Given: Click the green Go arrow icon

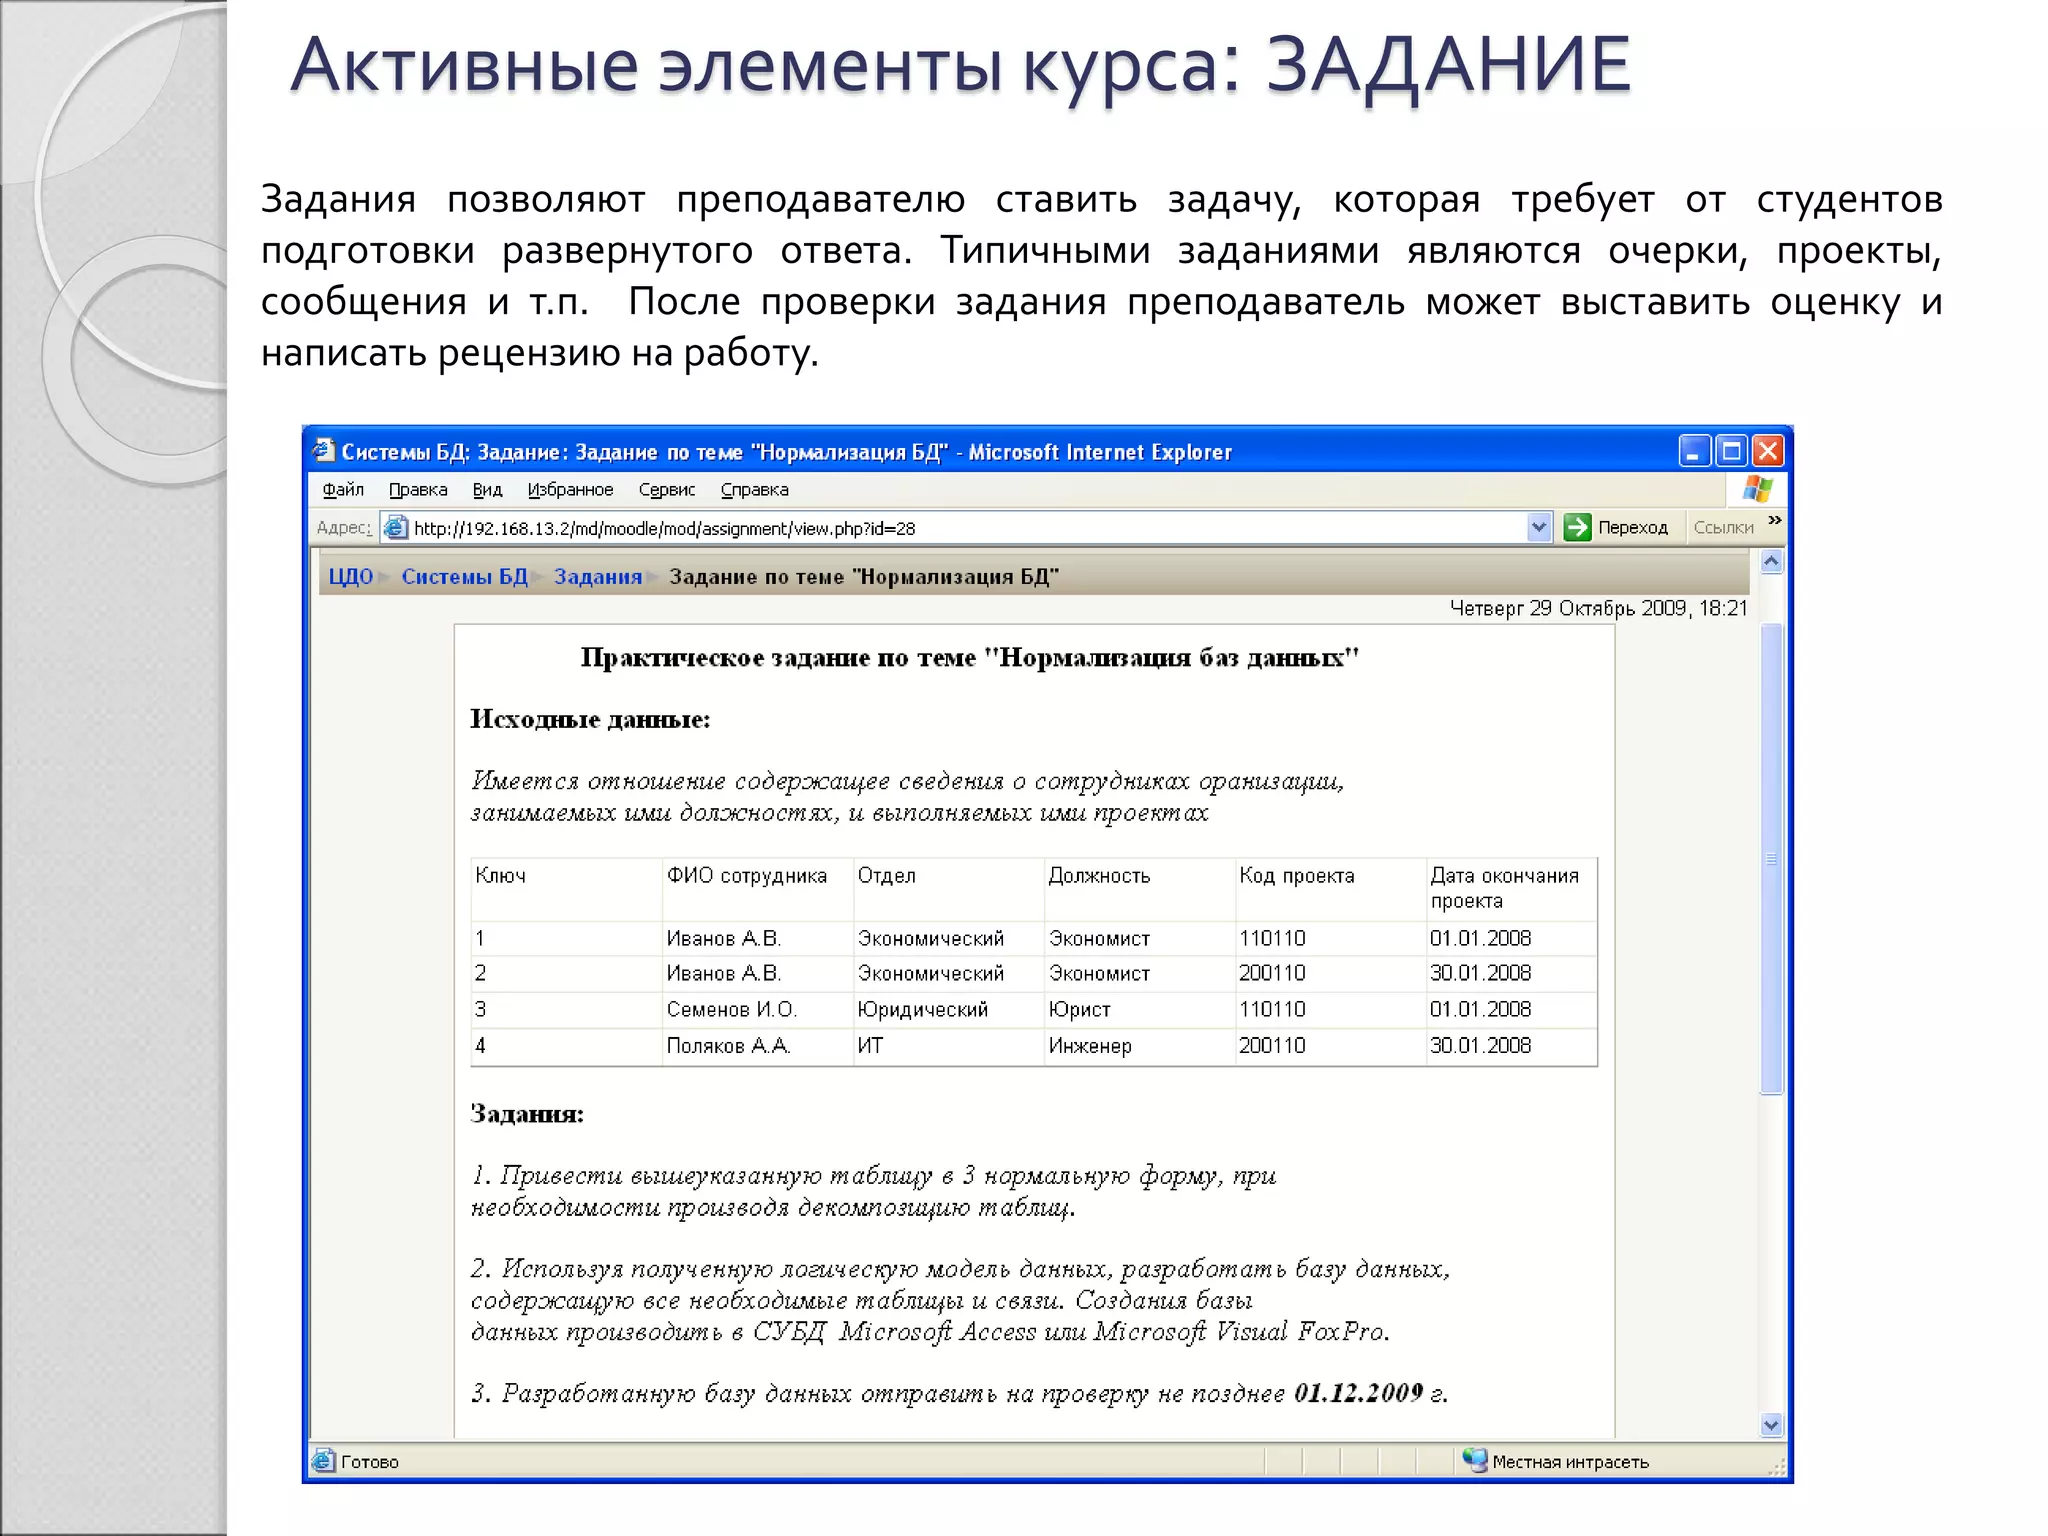Looking at the screenshot, I should pos(1577,527).
